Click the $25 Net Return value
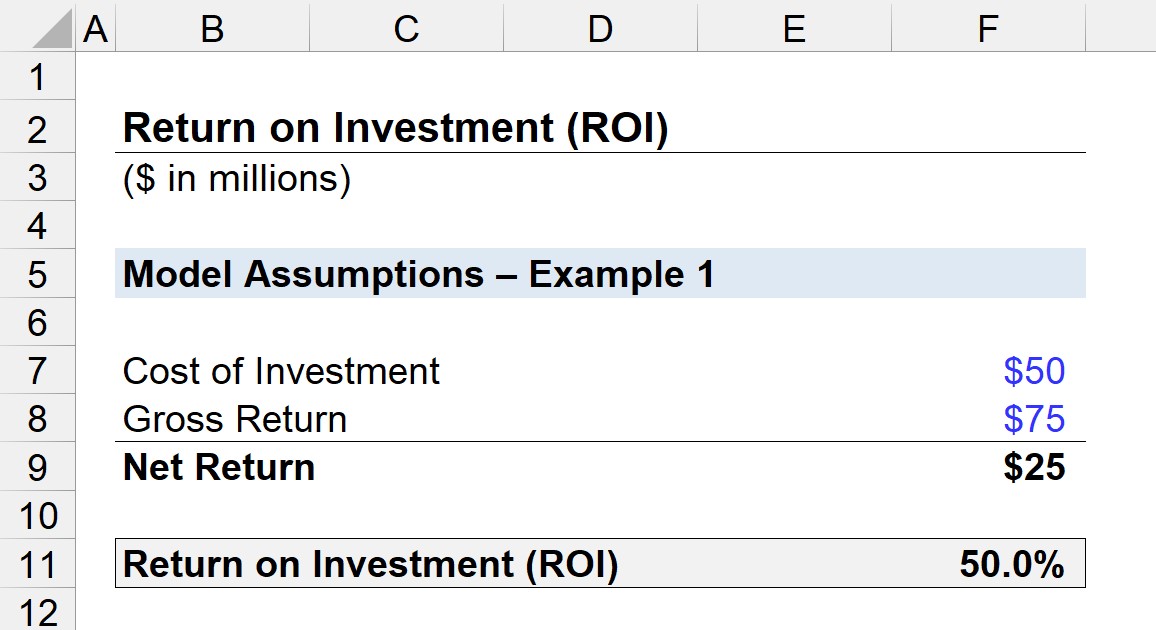 (x=1034, y=467)
